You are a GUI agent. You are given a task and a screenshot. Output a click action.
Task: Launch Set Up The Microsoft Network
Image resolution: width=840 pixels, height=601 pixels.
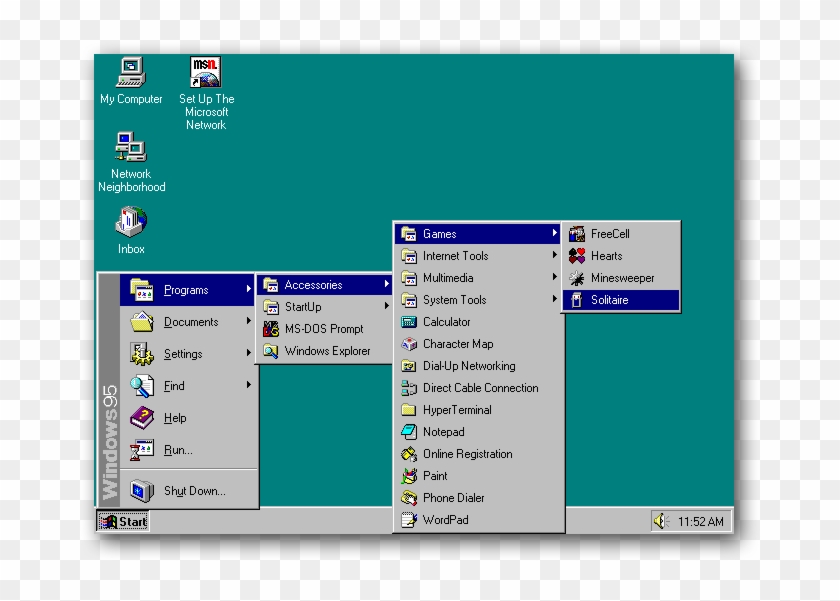pyautogui.click(x=205, y=72)
